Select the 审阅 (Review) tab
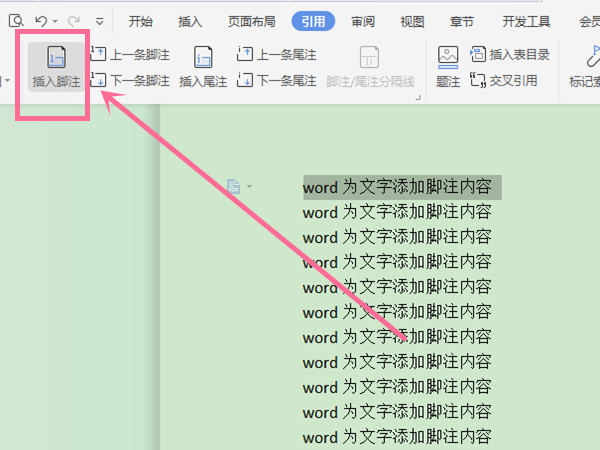600x450 pixels. click(x=363, y=20)
